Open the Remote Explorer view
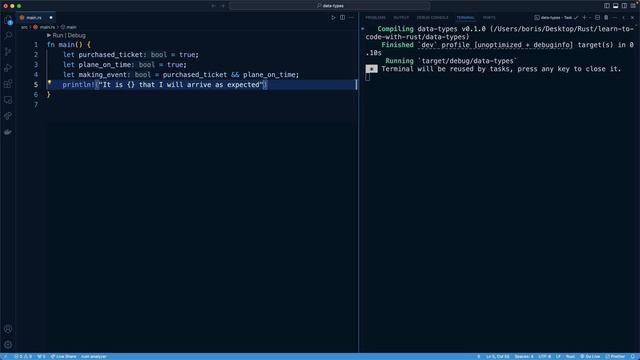This screenshot has width=640, height=360. pyautogui.click(x=8, y=100)
